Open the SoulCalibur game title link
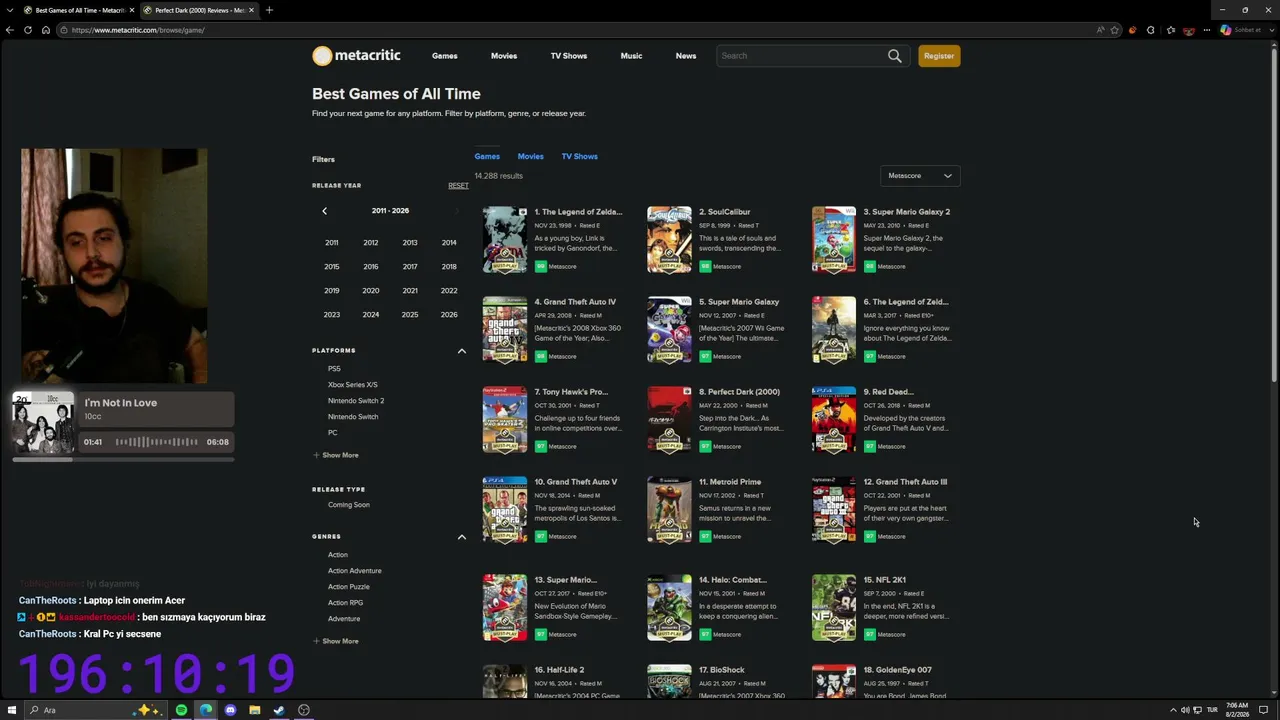The image size is (1280, 720). coord(725,212)
